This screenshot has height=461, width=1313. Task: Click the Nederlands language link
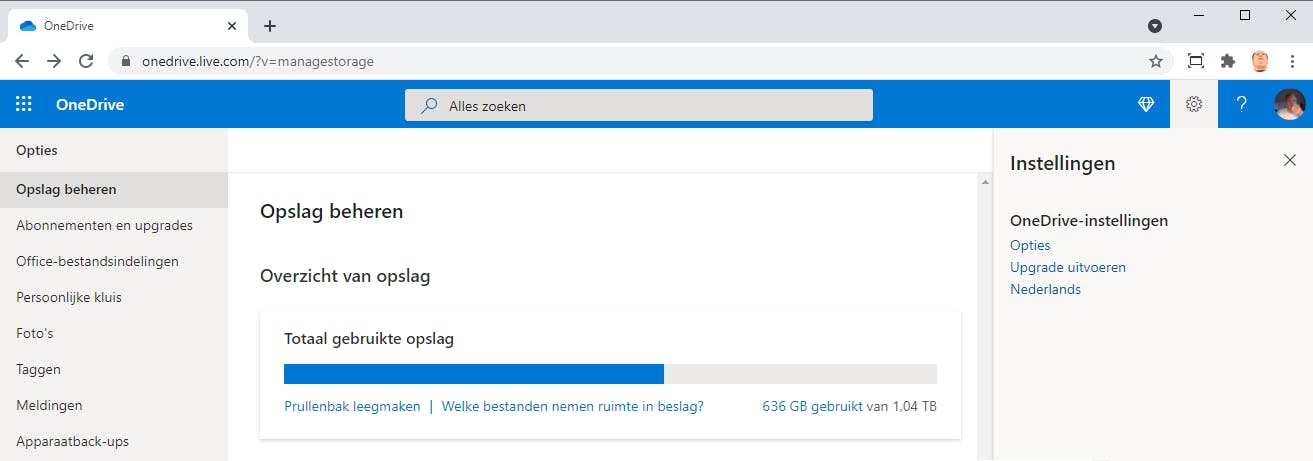point(1045,289)
